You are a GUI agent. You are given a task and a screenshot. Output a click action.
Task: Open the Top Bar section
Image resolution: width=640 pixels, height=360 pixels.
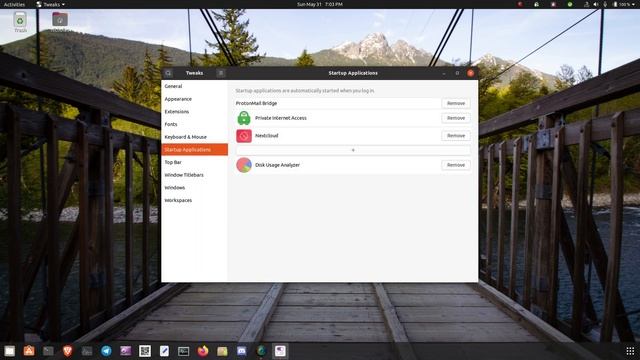tap(195, 162)
